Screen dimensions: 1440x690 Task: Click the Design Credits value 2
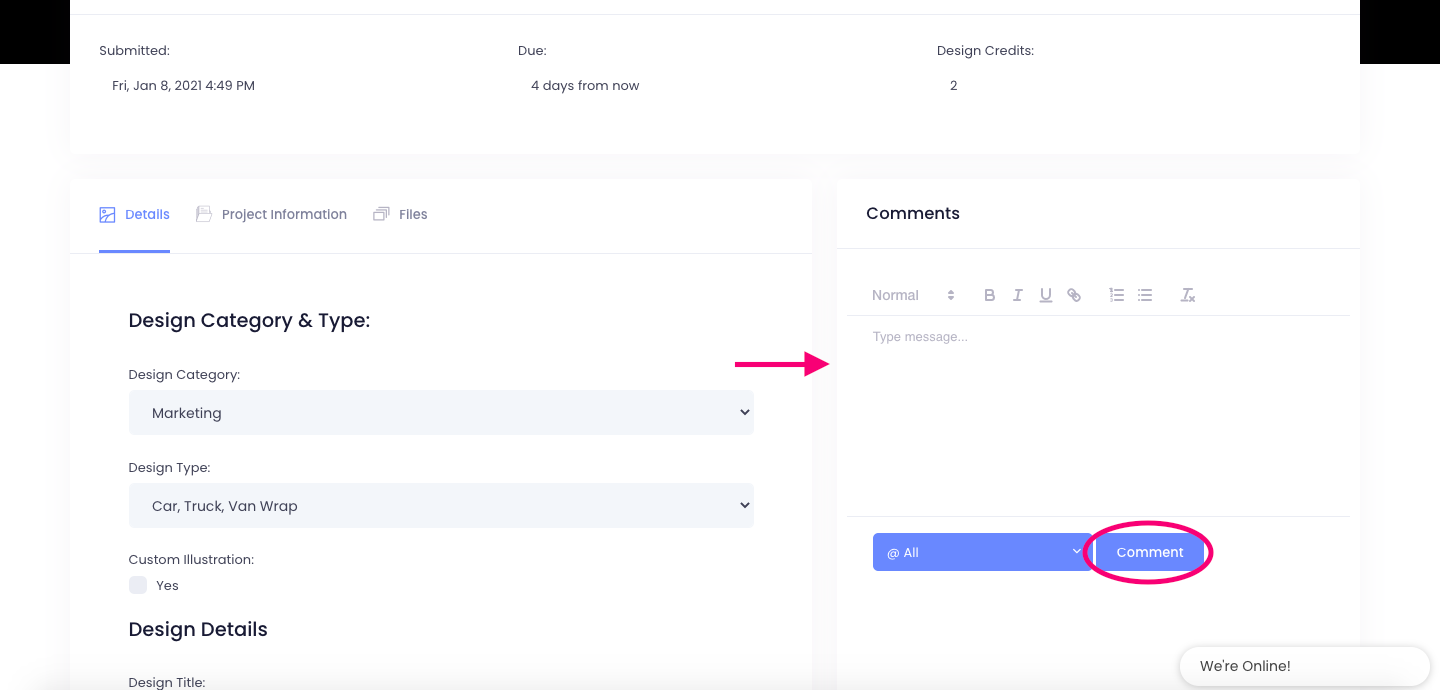(953, 86)
